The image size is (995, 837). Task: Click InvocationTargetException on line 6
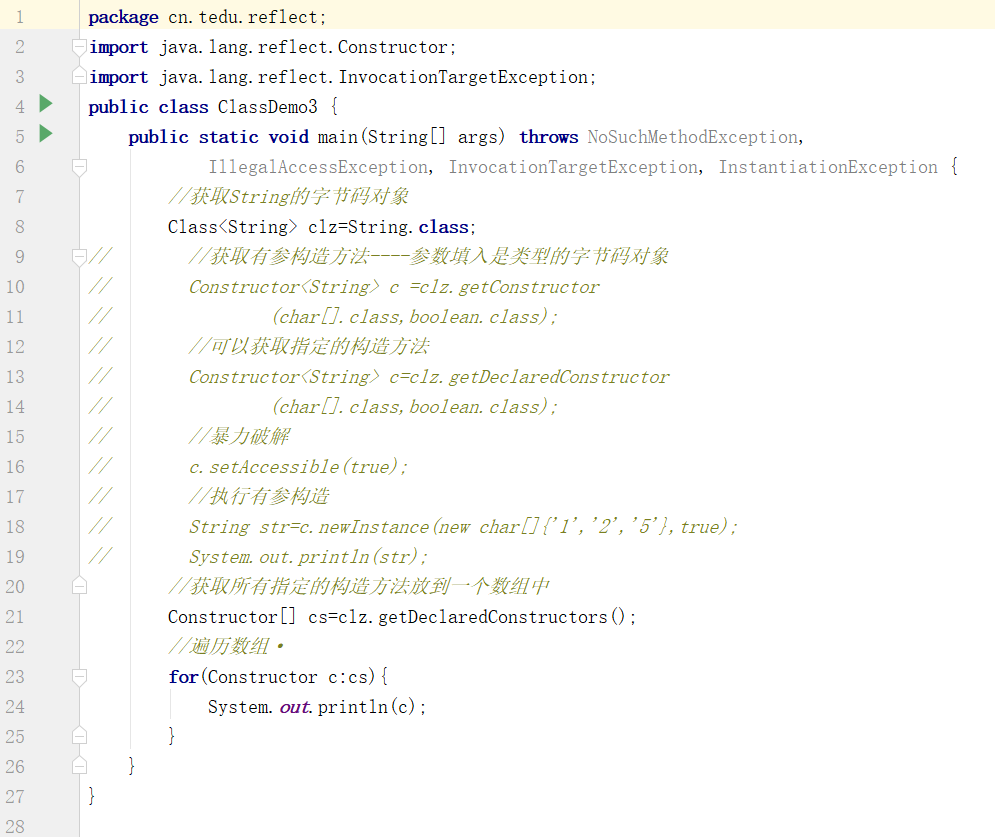573,167
